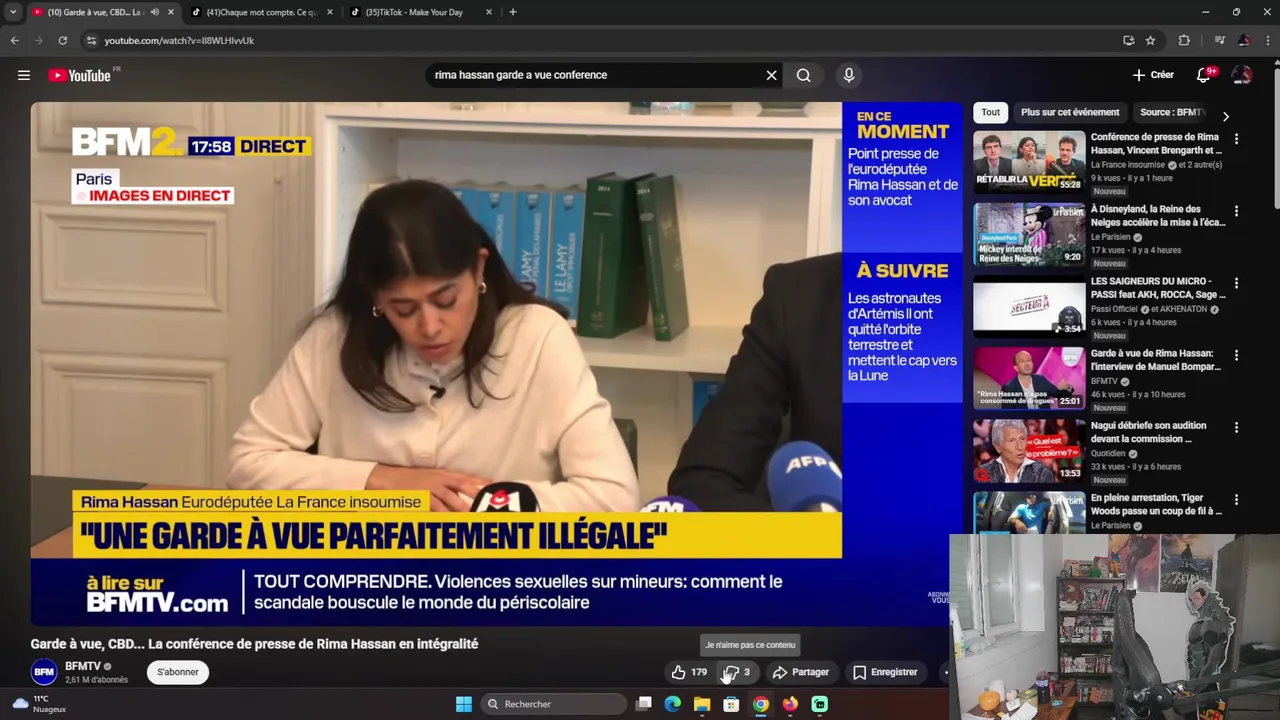The image size is (1280, 720).
Task: Open Nagui débriefe son audition thumbnail
Action: click(1029, 450)
